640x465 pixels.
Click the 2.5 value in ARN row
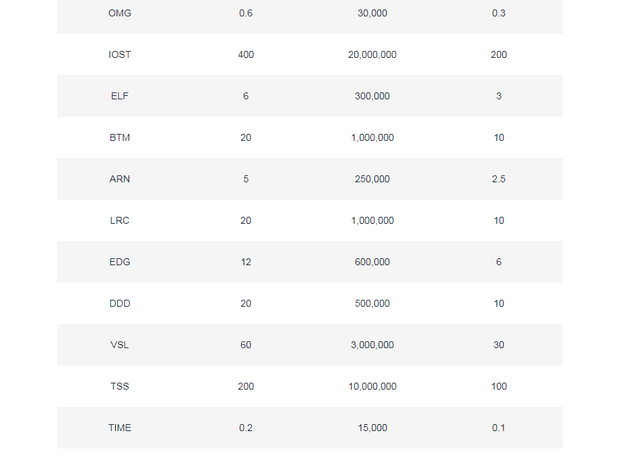499,179
